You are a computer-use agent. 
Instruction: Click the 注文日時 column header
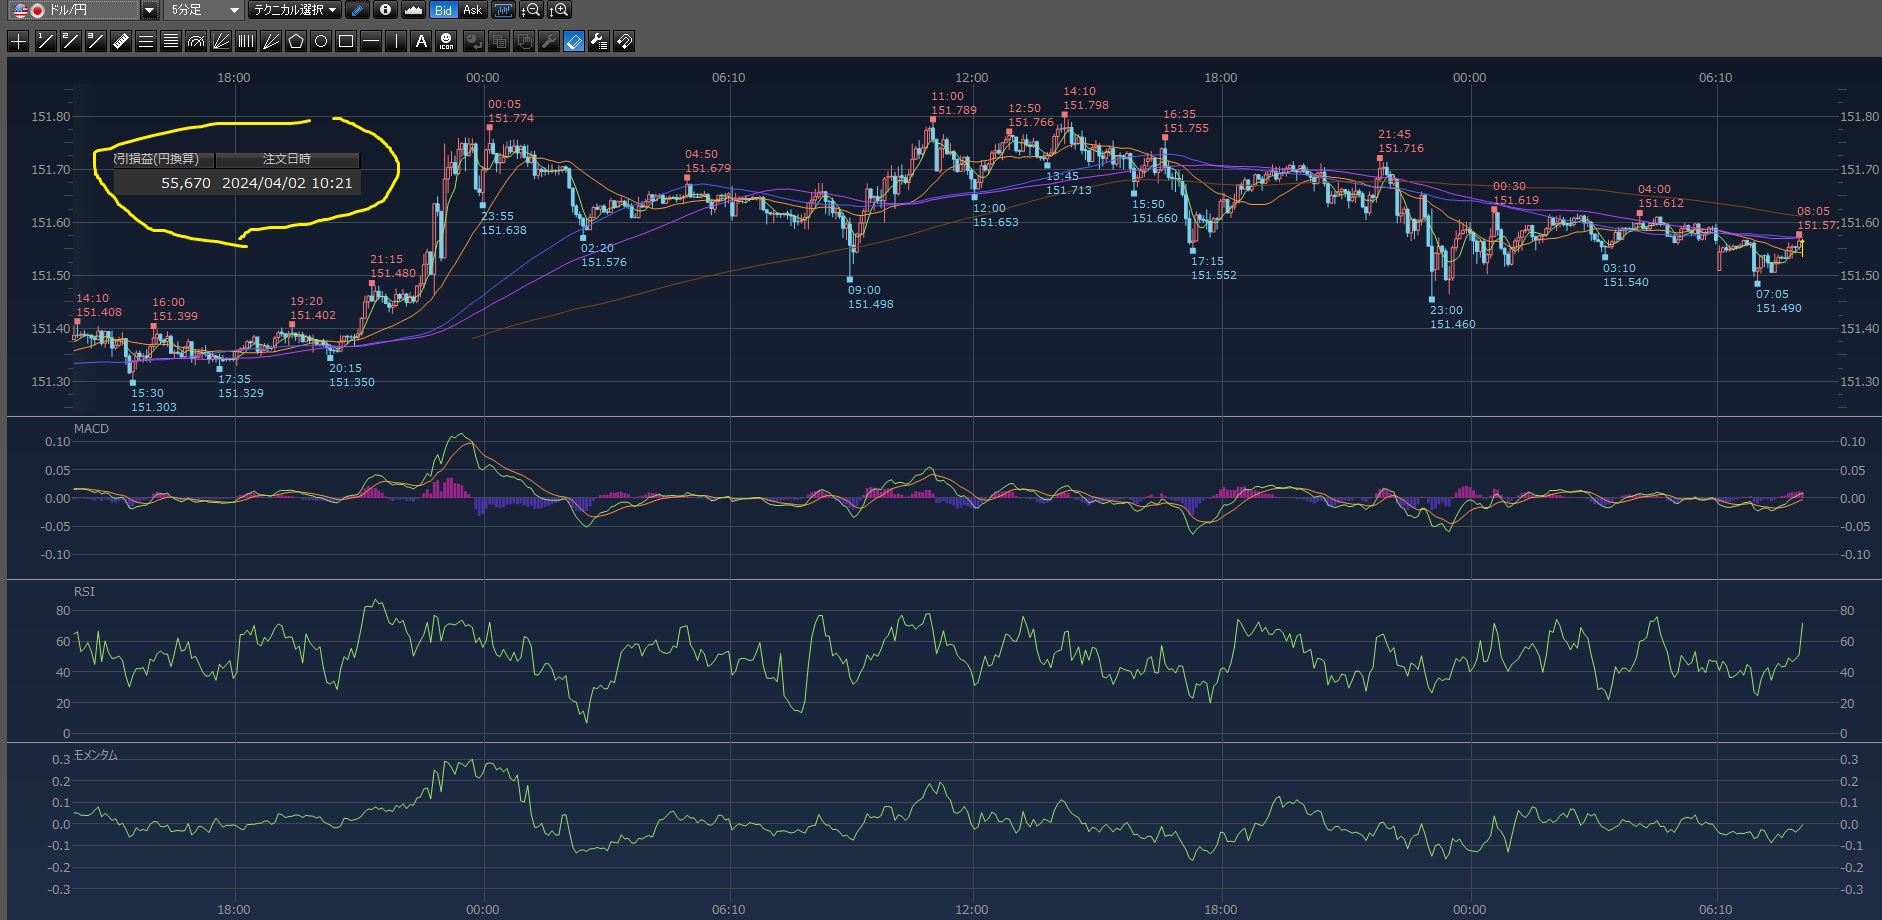pyautogui.click(x=287, y=159)
